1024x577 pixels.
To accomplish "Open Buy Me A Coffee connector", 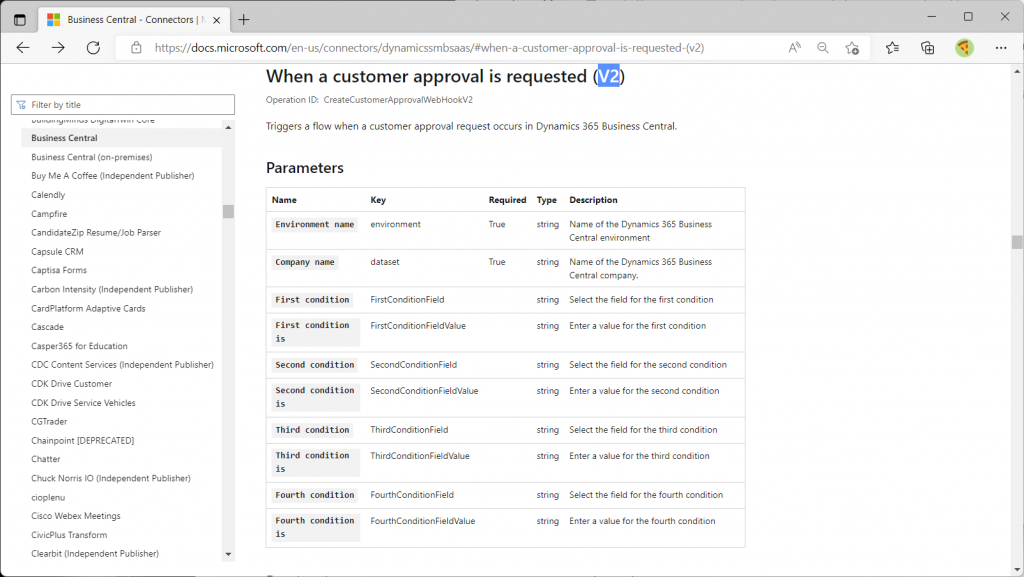I will pyautogui.click(x=112, y=176).
